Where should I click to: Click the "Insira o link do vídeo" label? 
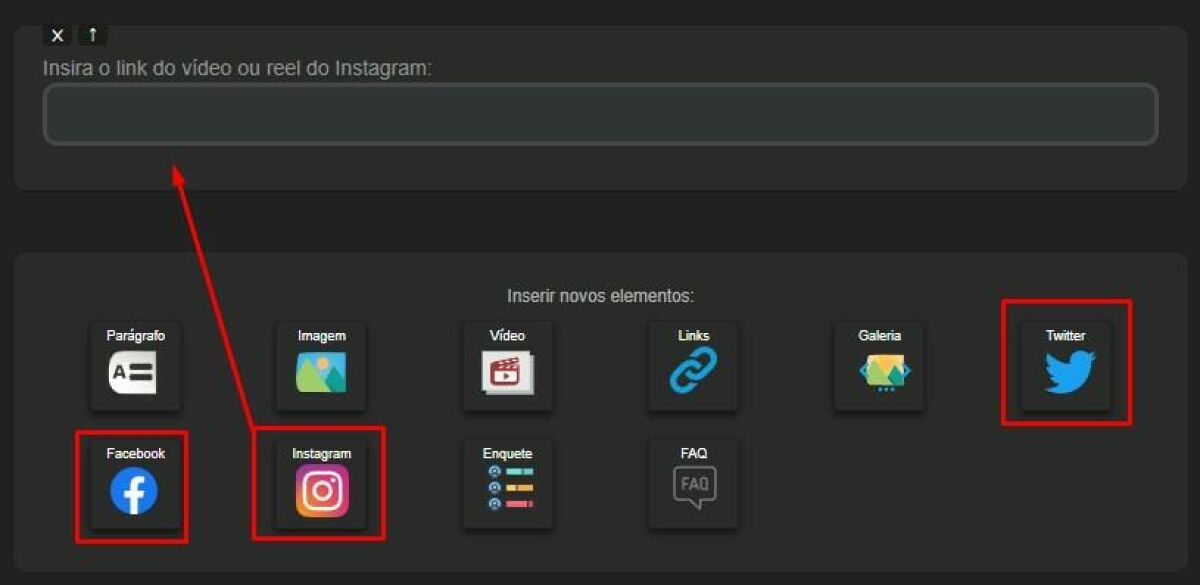(237, 68)
